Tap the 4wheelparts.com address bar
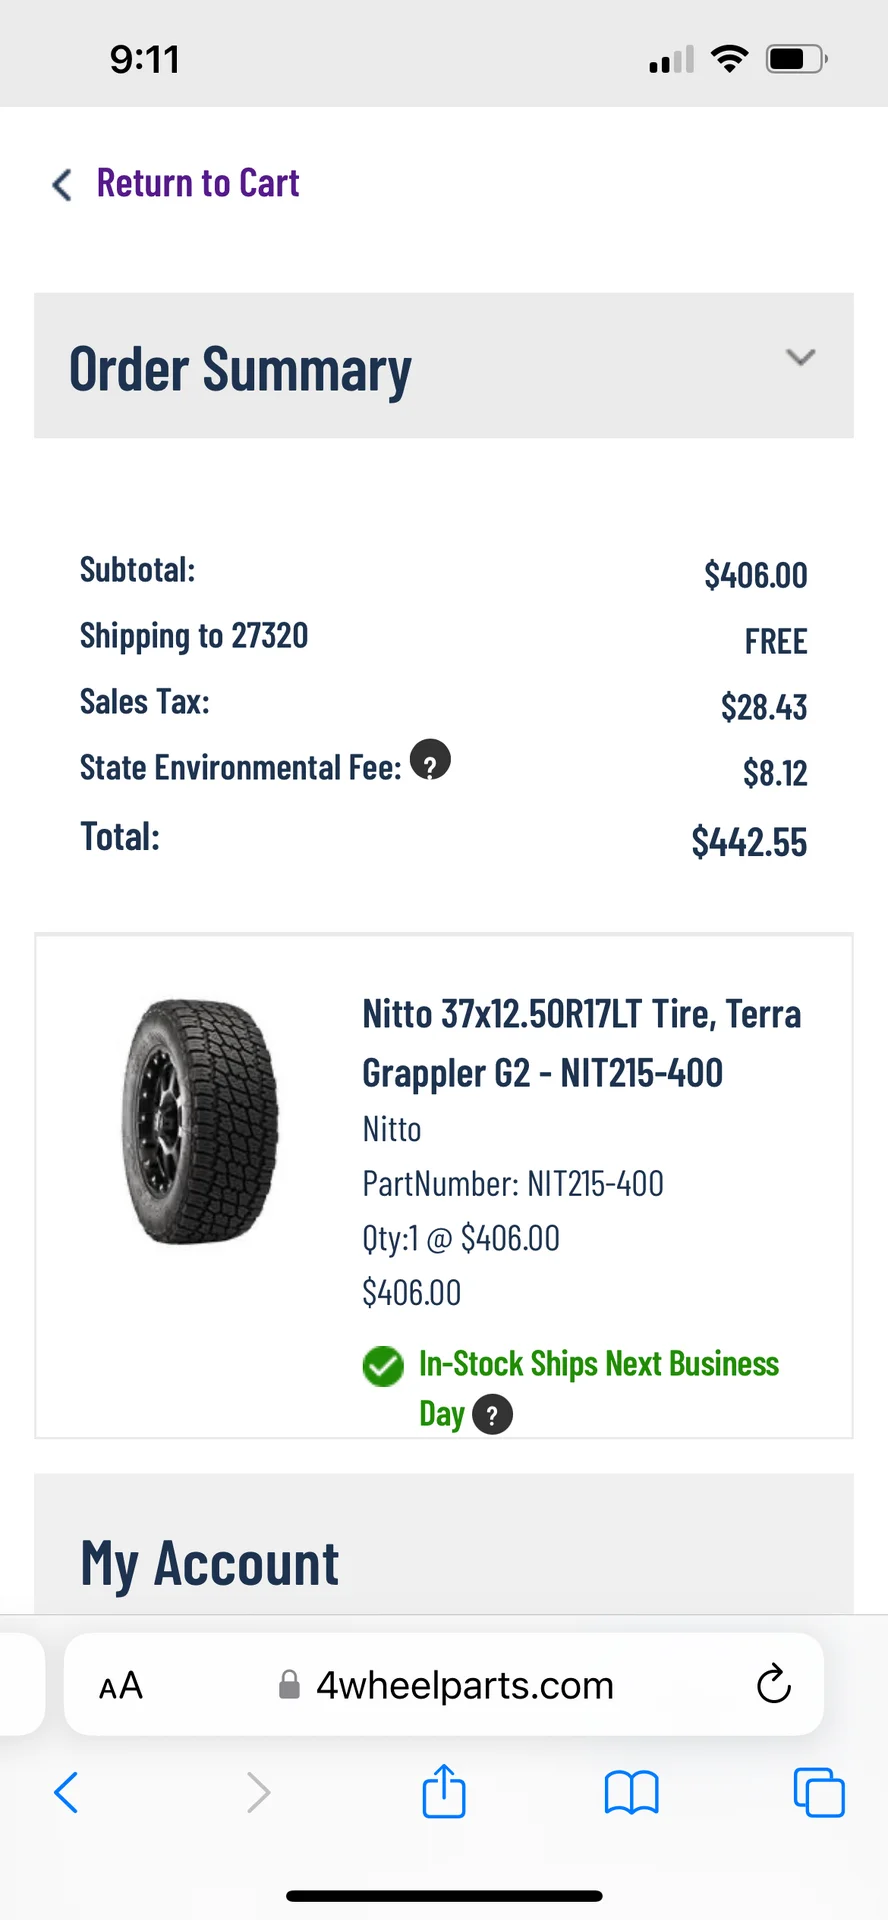 coord(444,1685)
